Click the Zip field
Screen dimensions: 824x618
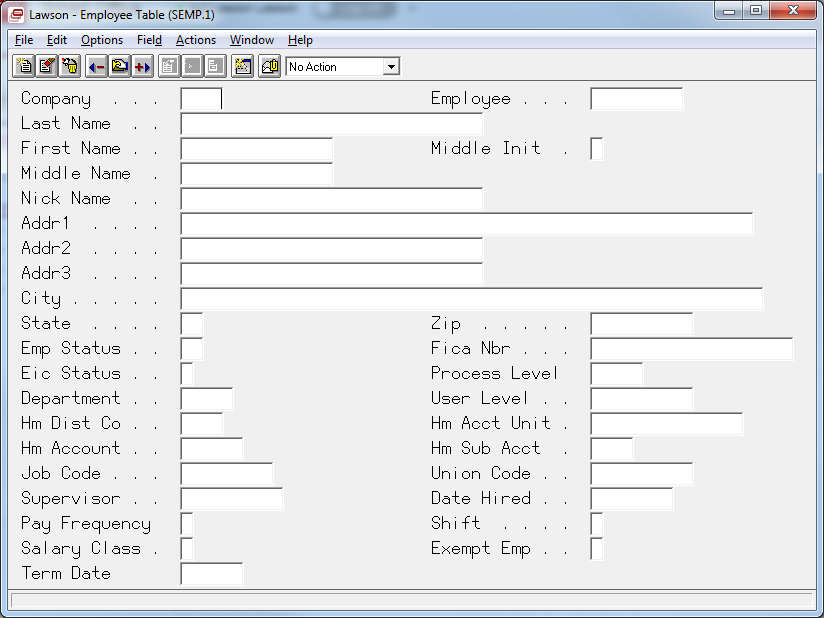(x=642, y=324)
